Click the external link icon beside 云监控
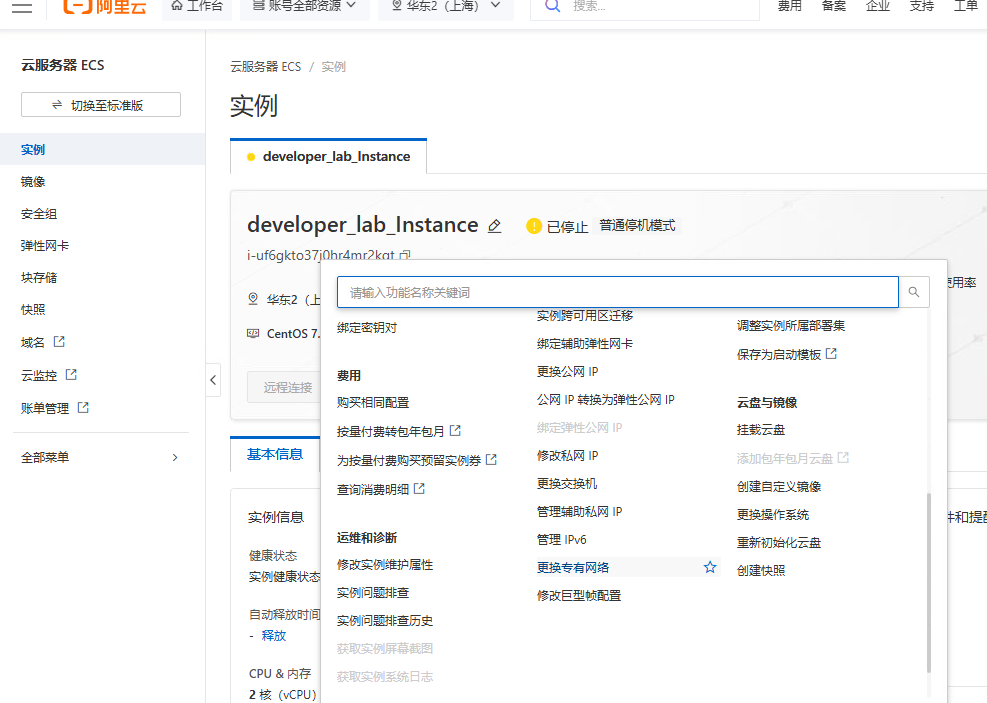Screen dimensions: 987x703 pos(71,374)
